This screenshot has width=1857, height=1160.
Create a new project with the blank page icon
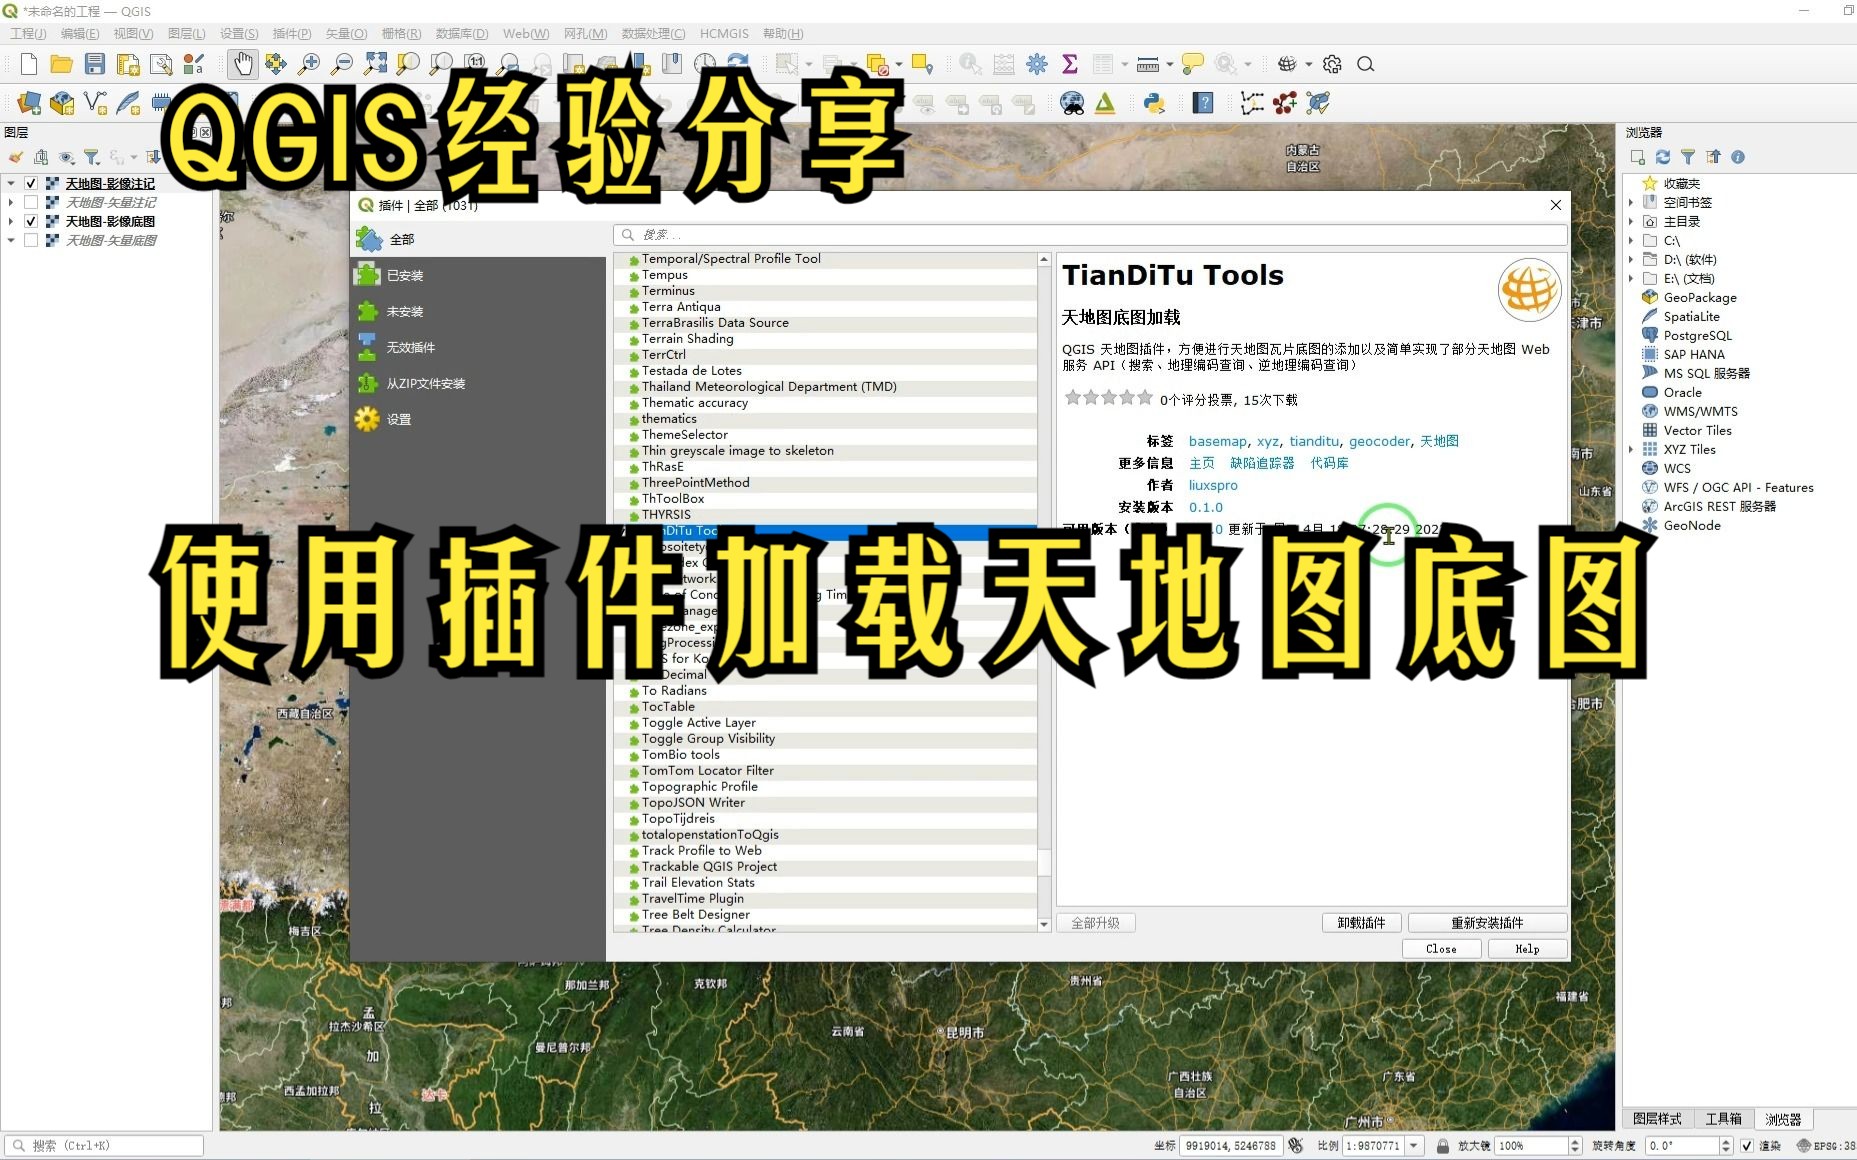(28, 64)
